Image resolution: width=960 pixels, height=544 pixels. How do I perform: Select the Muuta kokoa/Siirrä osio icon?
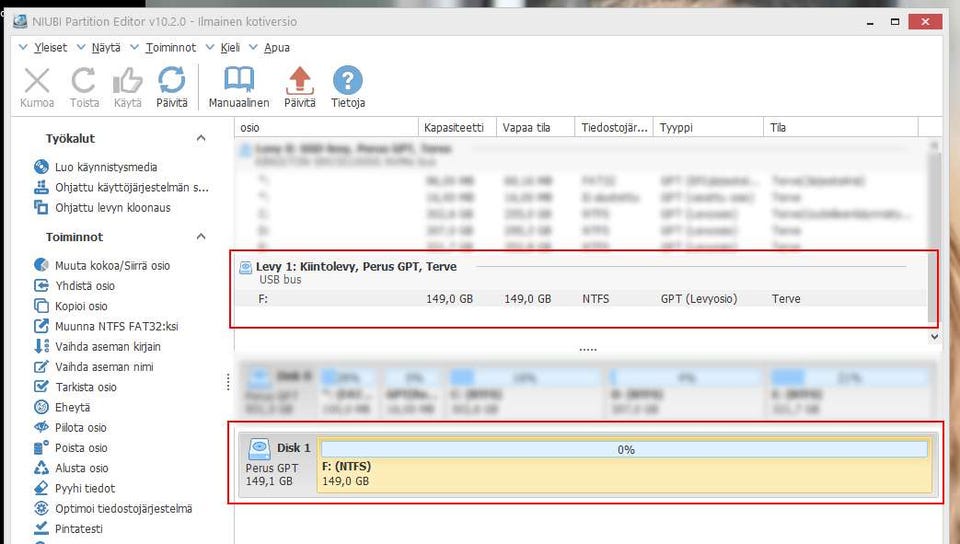pos(41,265)
